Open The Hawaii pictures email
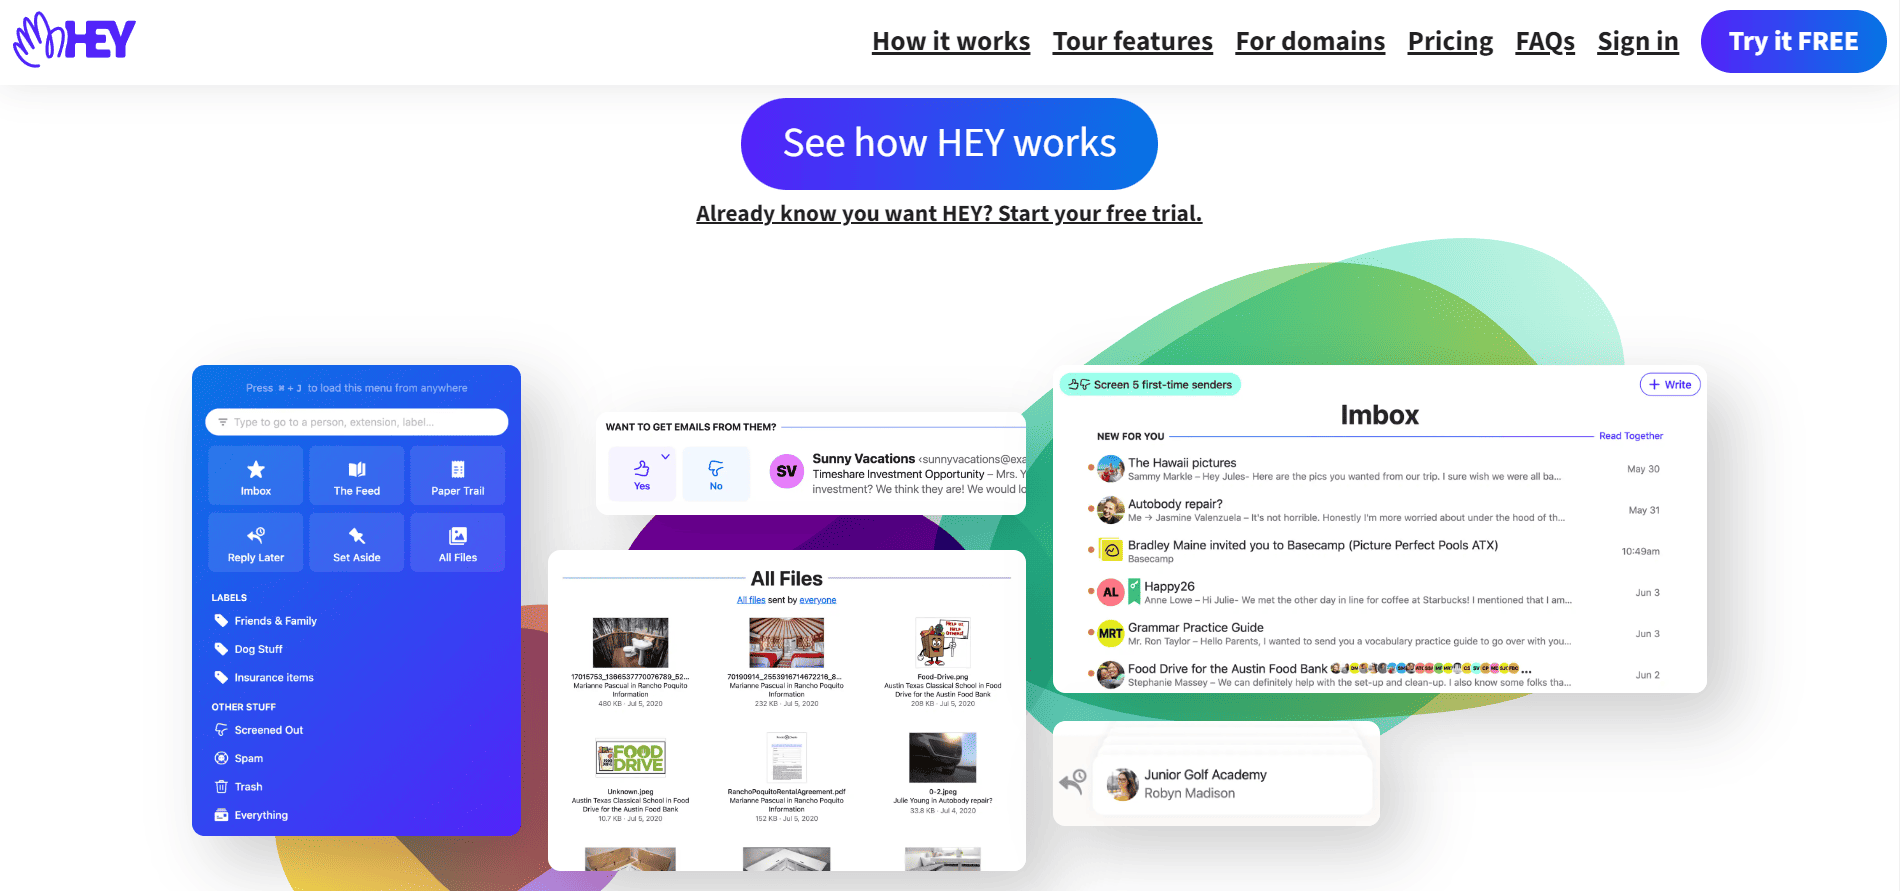 pos(1374,469)
